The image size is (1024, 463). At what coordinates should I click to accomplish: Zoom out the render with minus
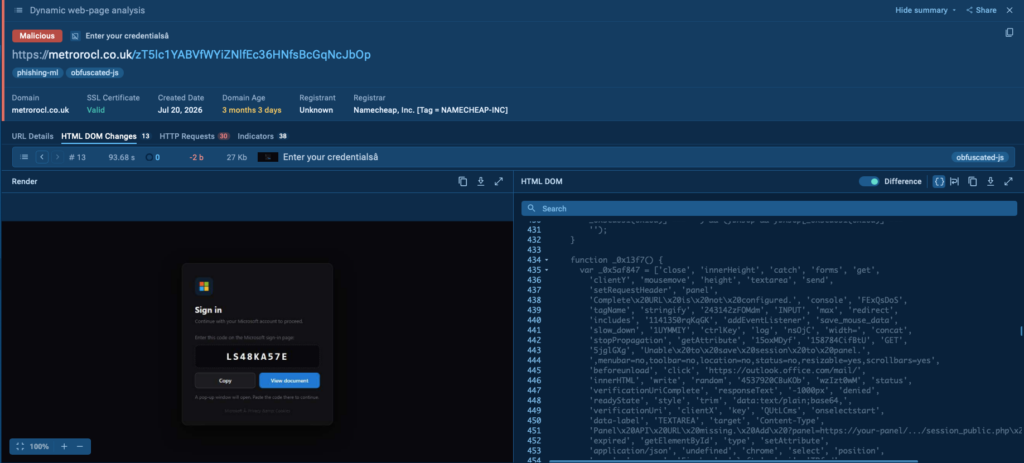[80, 447]
